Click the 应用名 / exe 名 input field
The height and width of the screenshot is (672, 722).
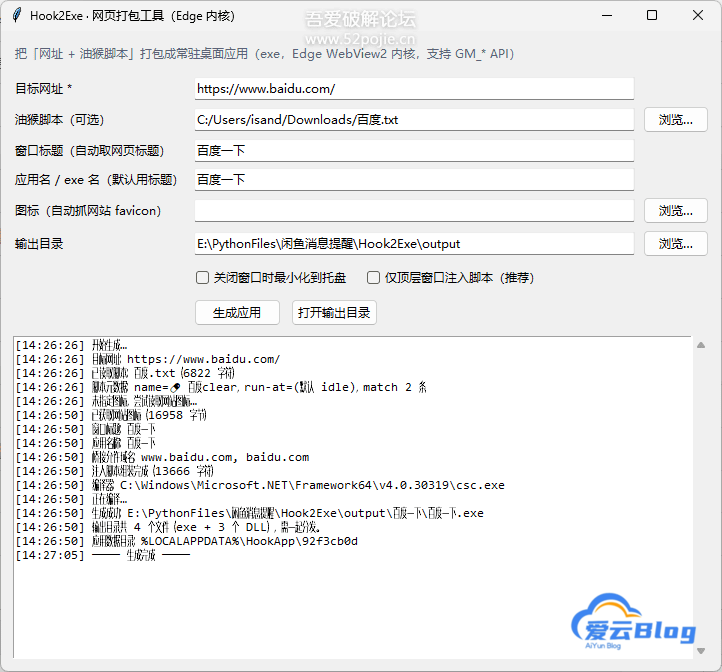414,180
